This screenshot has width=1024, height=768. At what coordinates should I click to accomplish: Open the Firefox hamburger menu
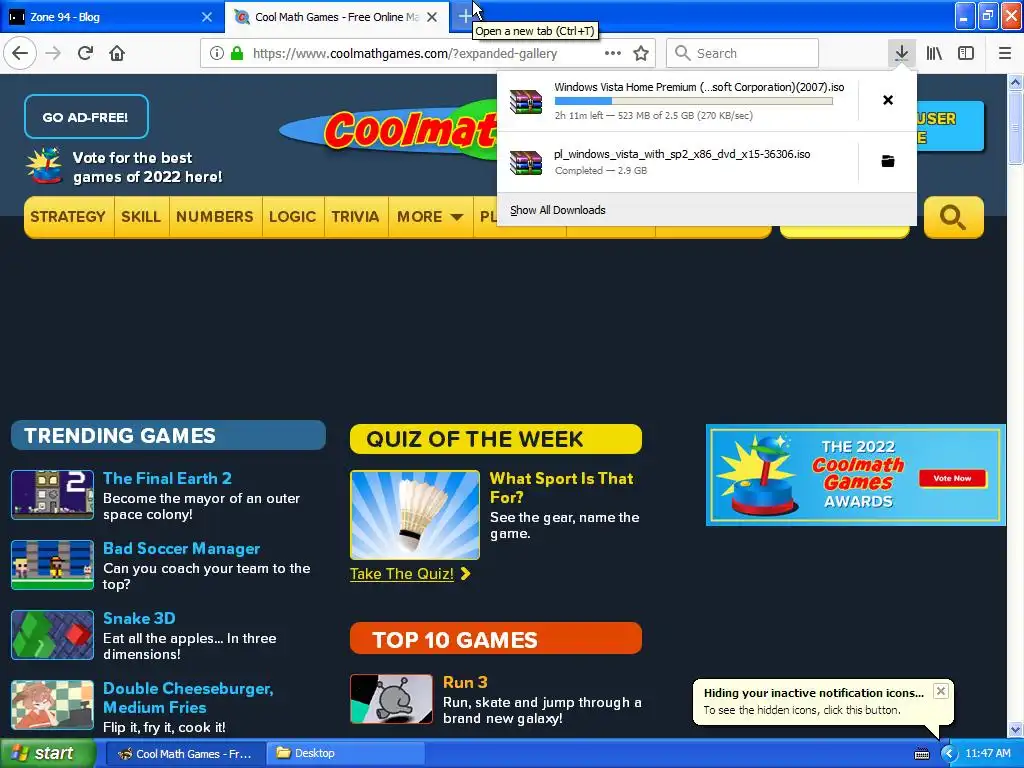tap(1005, 53)
